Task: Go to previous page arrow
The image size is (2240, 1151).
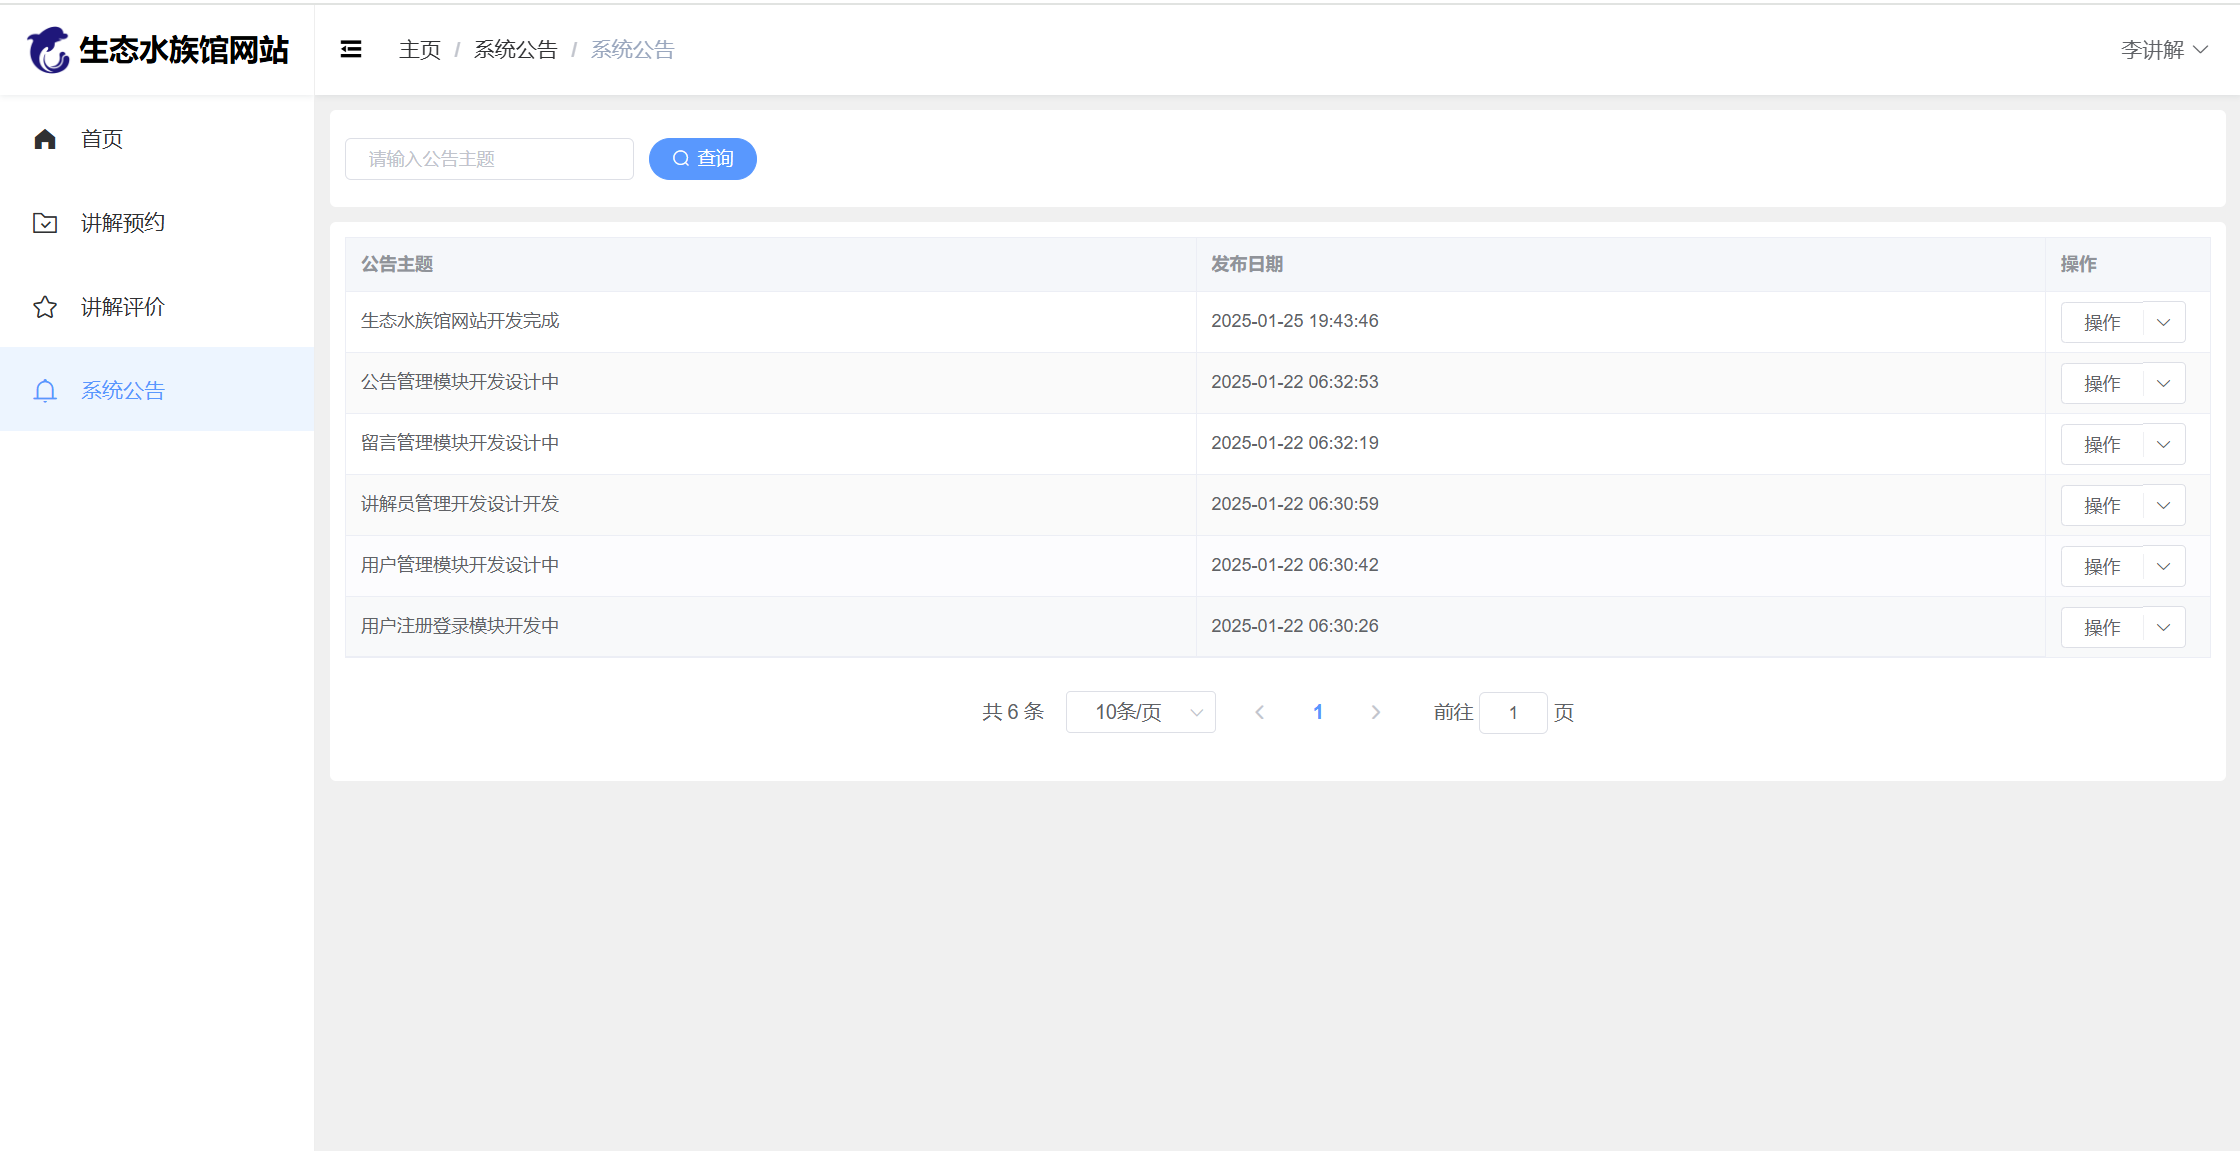Action: (x=1260, y=712)
